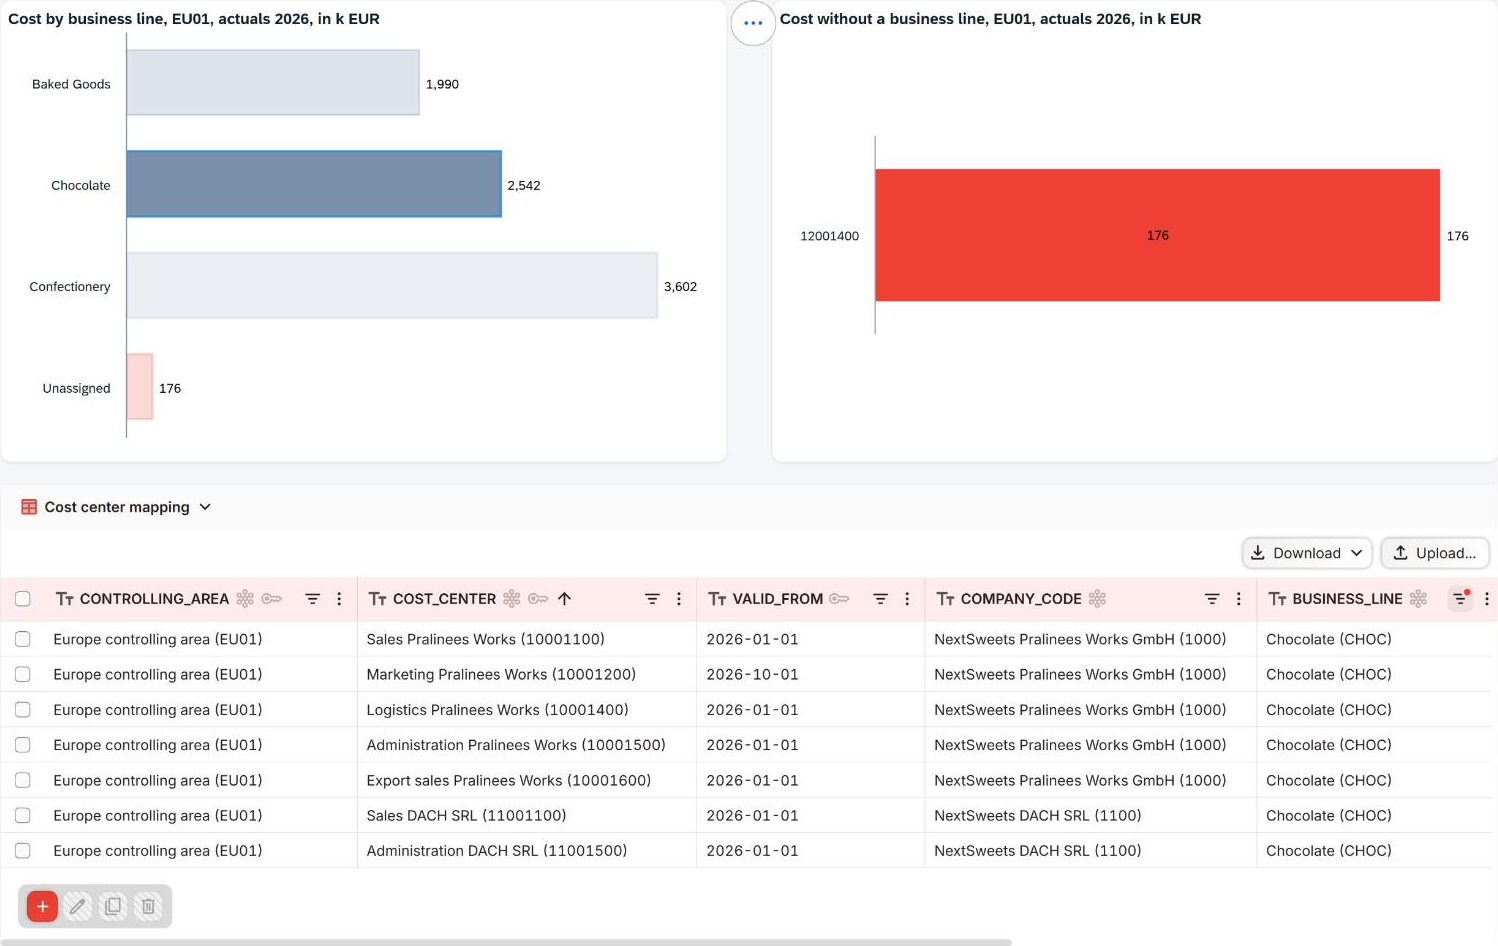
Task: Open filter on COMPANY_CODE column
Action: [x=1212, y=599]
